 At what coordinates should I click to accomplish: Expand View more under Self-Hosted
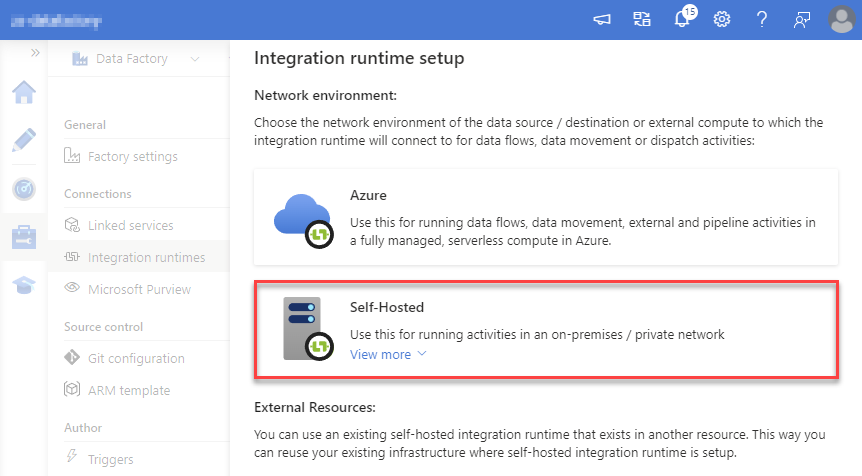[x=388, y=354]
